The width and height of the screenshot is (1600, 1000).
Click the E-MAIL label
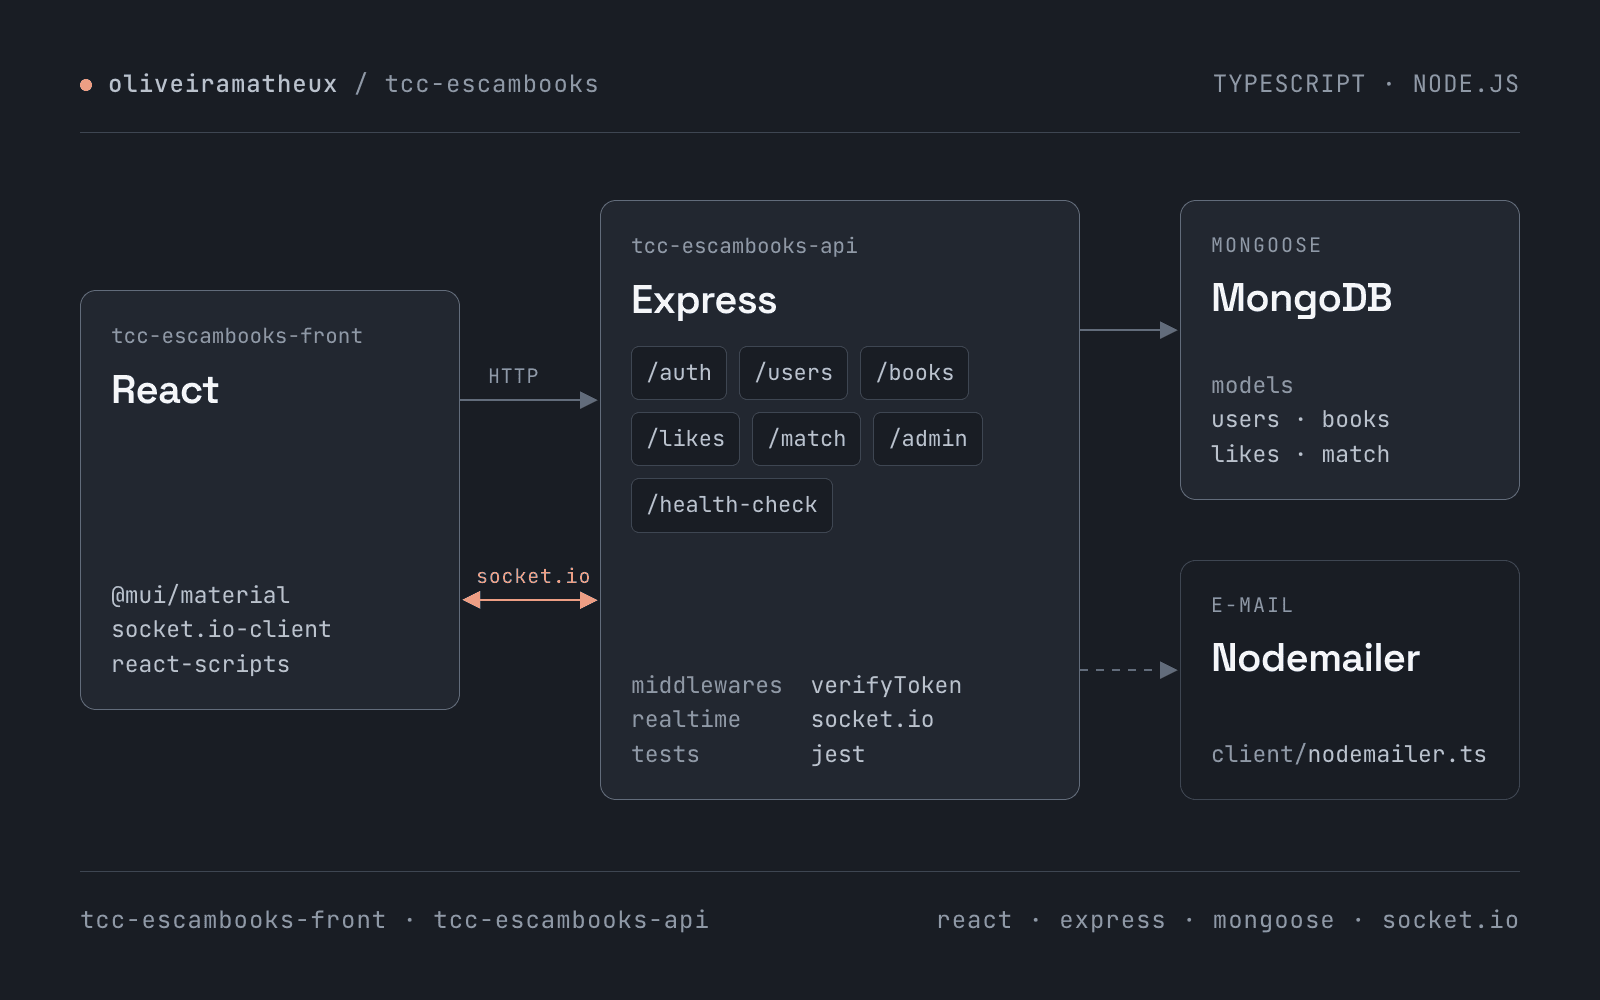point(1252,605)
